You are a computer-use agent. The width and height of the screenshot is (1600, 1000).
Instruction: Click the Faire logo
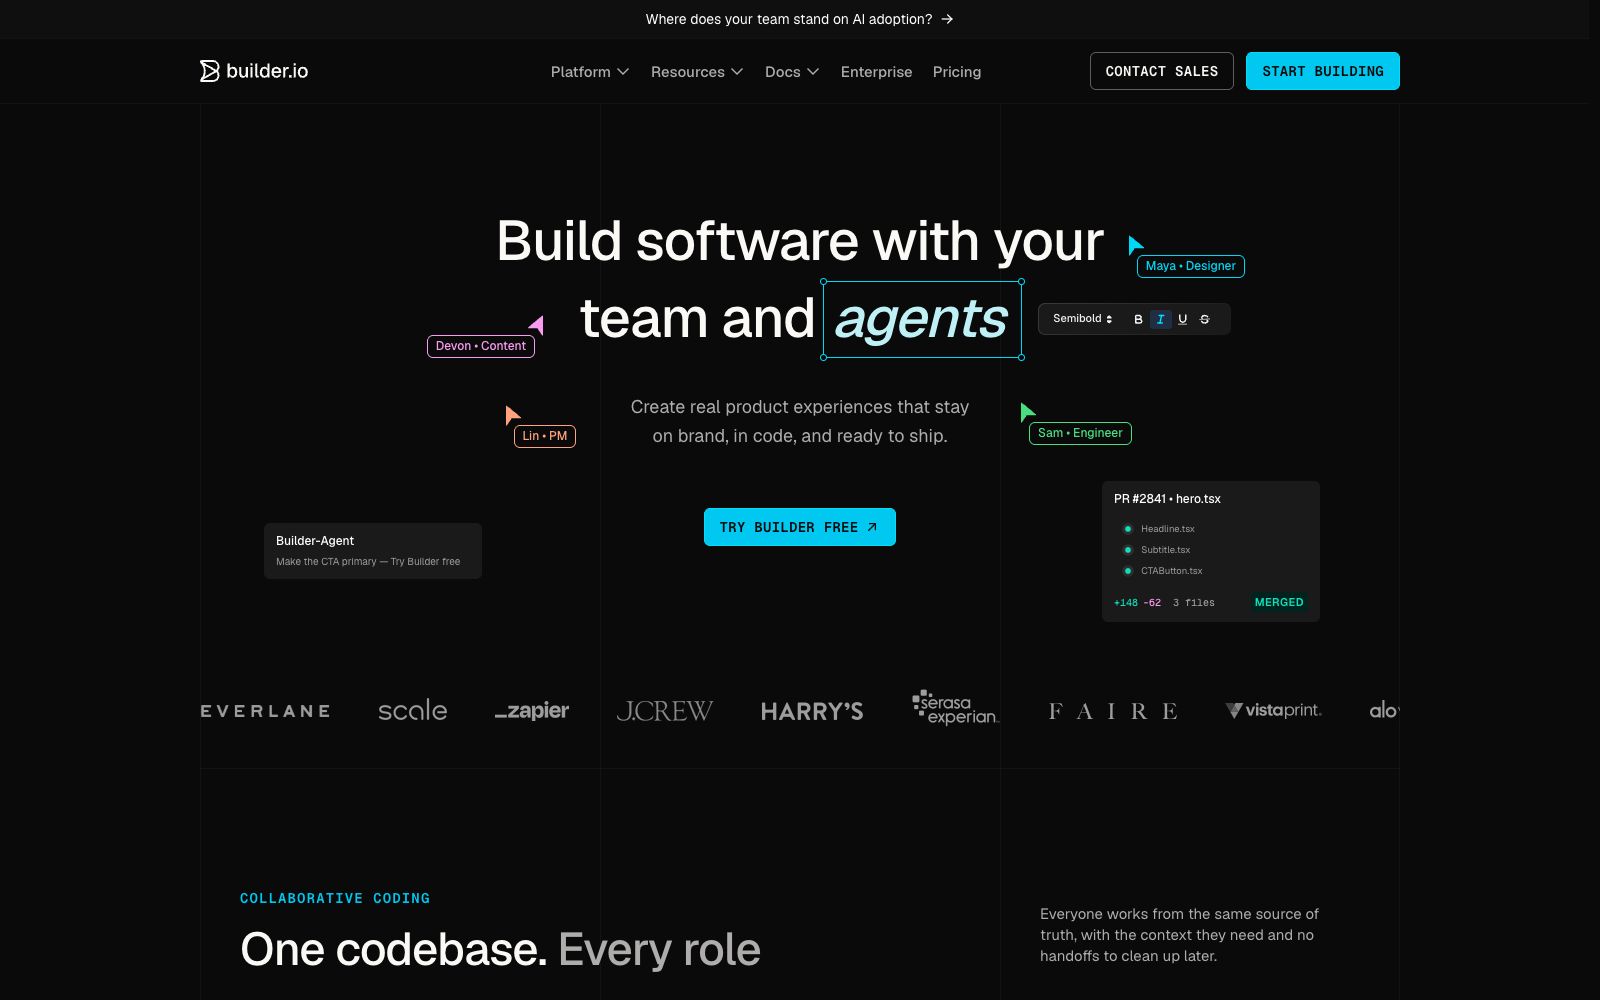pyautogui.click(x=1113, y=711)
